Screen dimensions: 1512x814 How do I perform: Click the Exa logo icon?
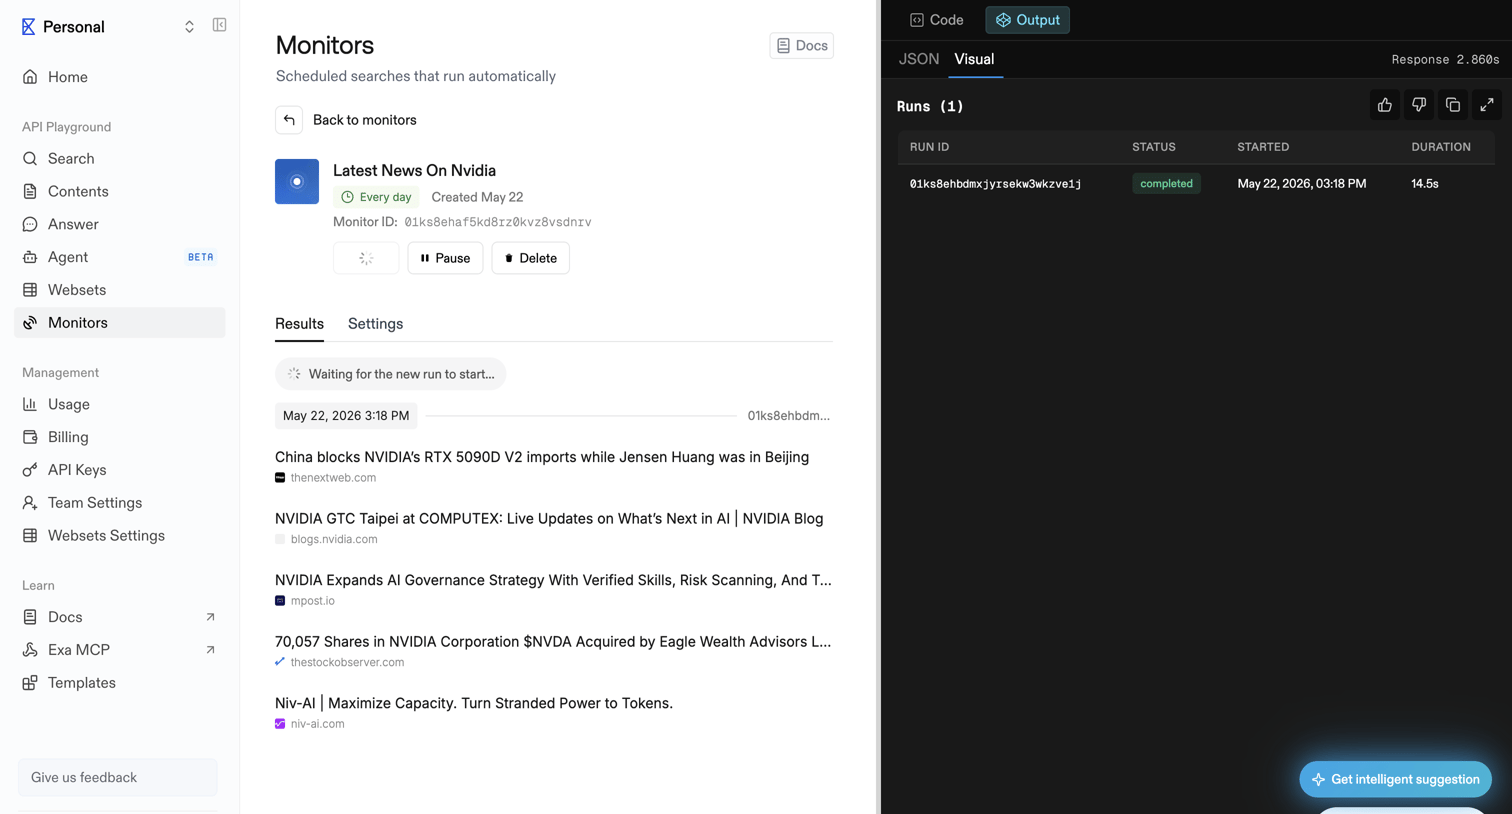[28, 27]
